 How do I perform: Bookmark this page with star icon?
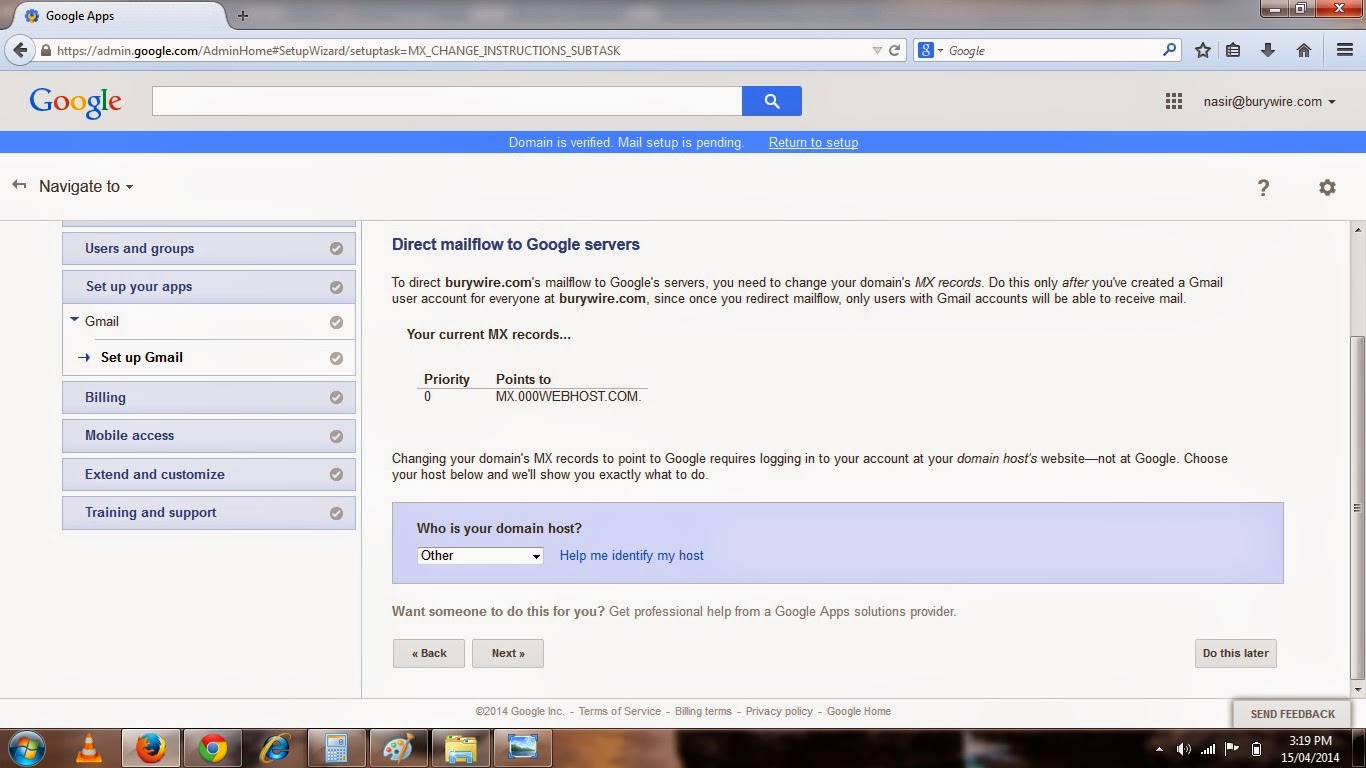(x=1203, y=50)
